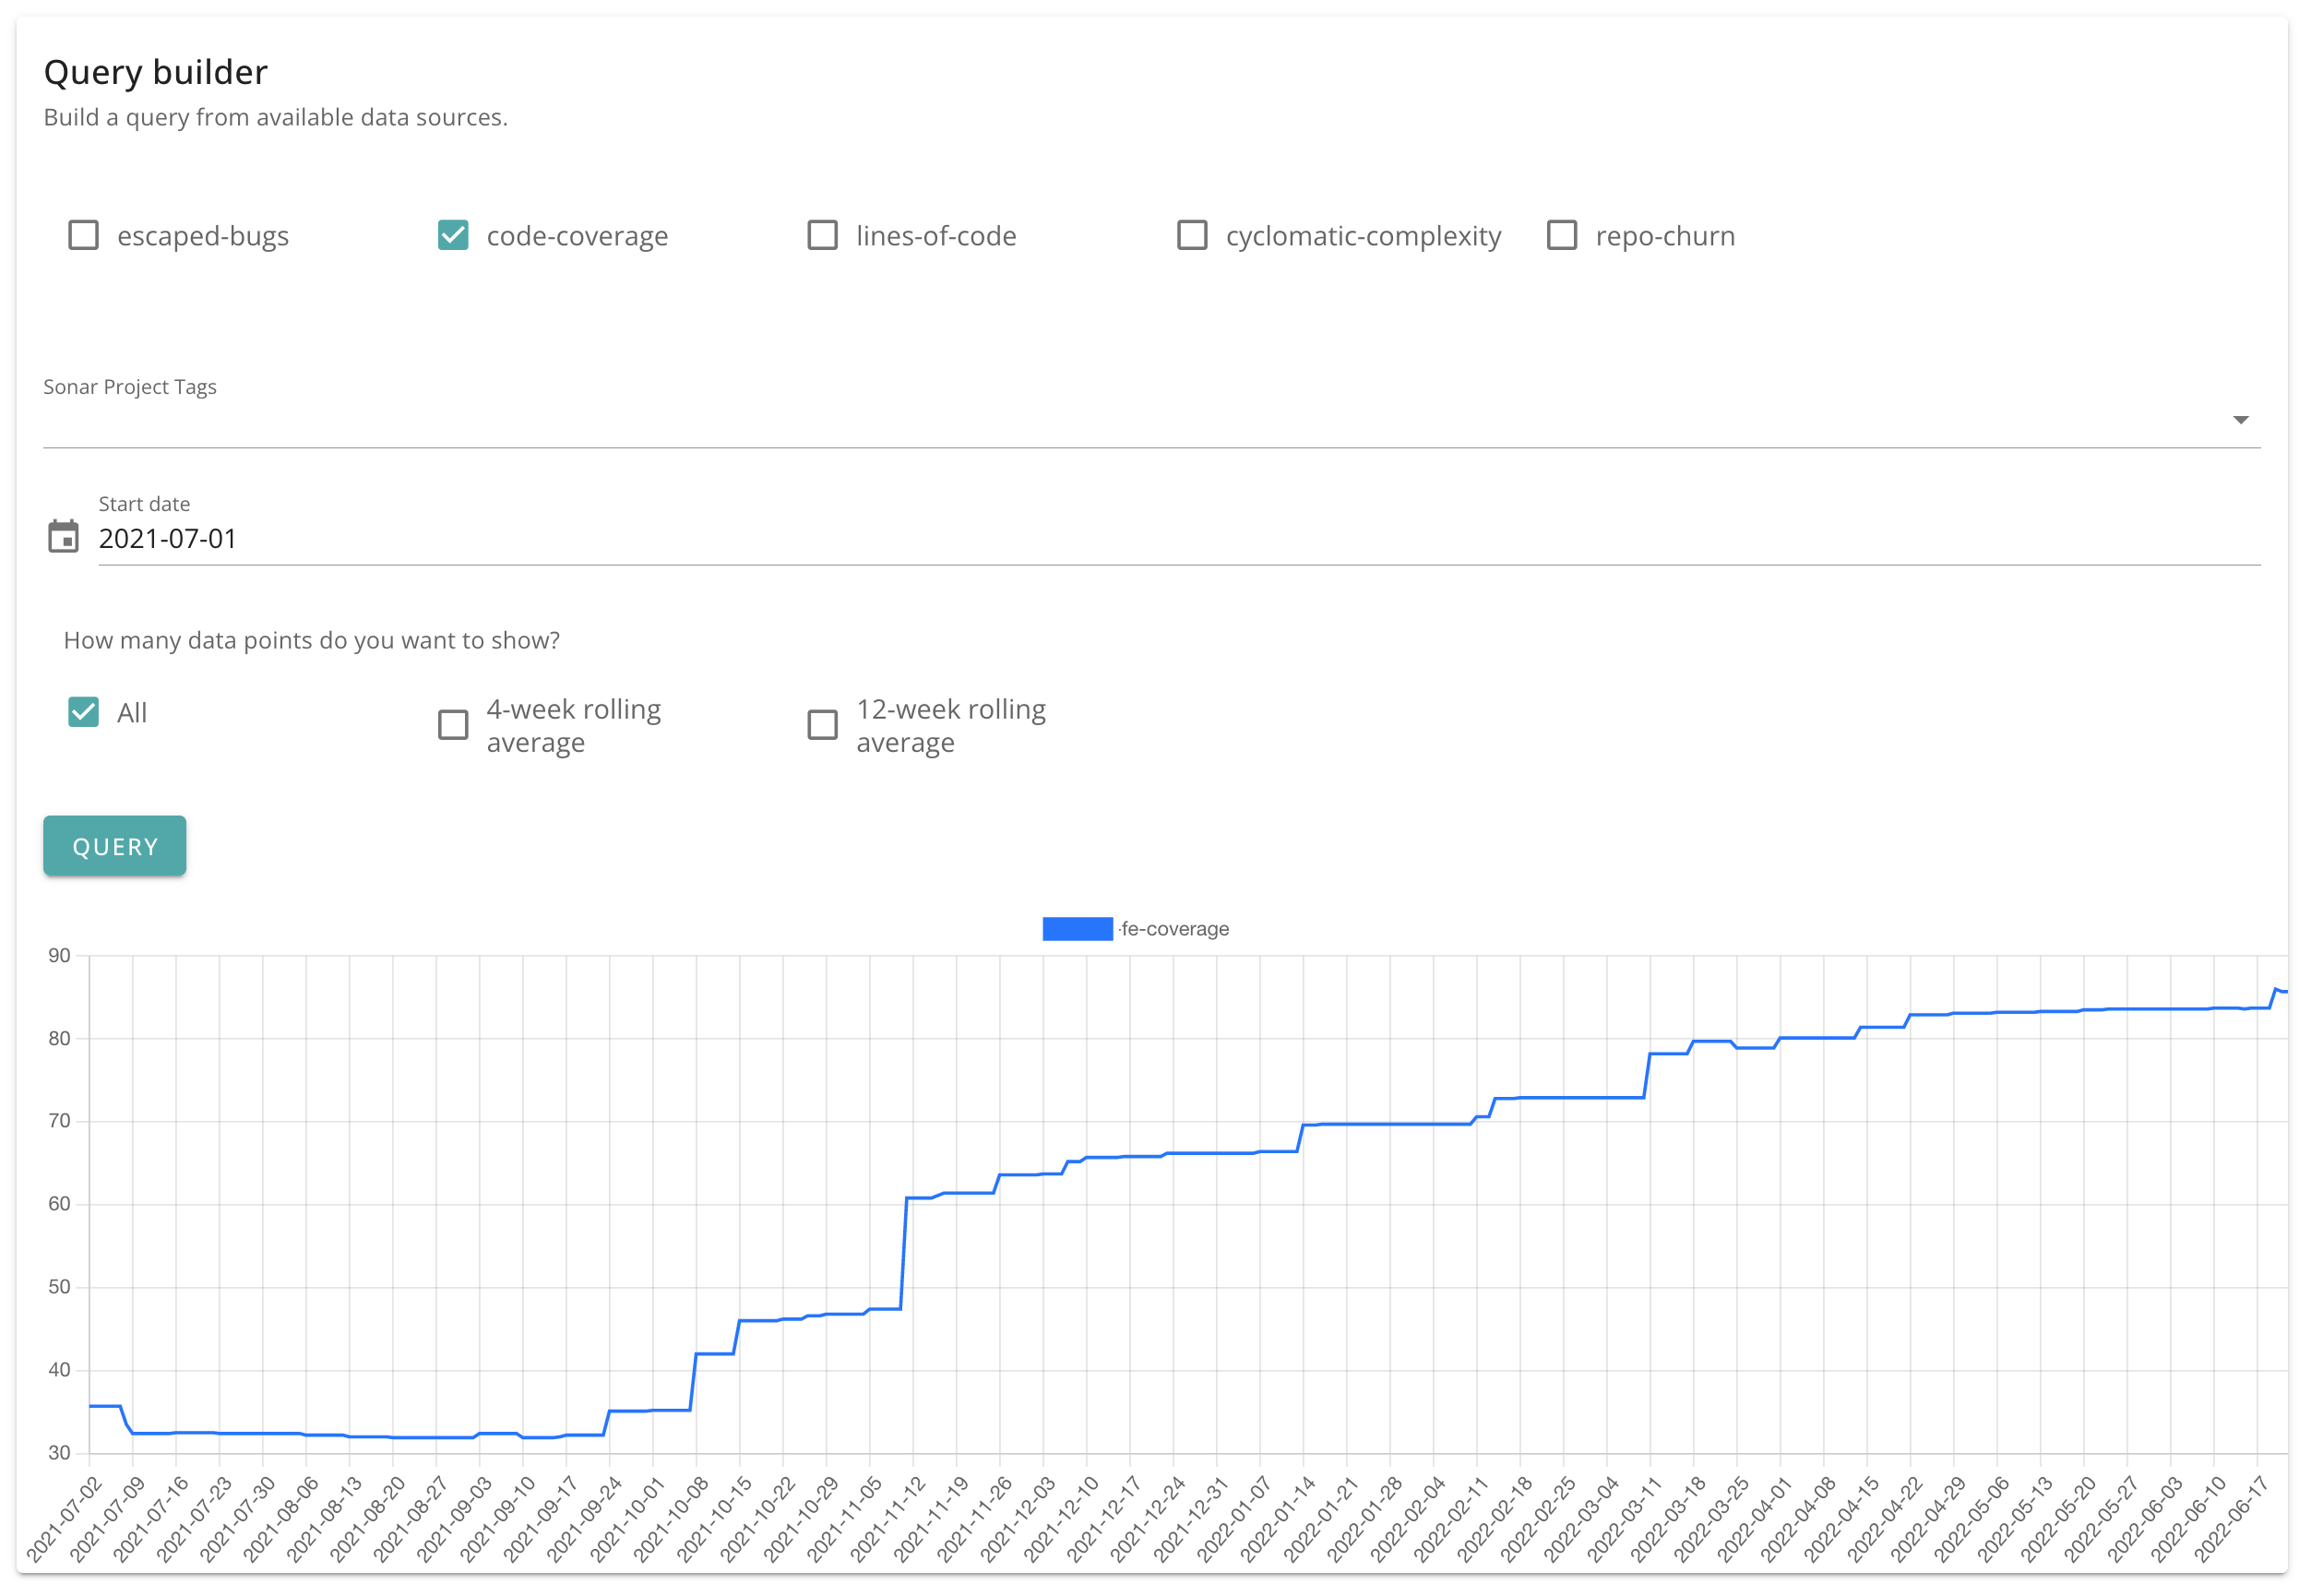Enable 4-week rolling average checkbox
Viewport: 2299px width, 1596px height.
click(453, 725)
